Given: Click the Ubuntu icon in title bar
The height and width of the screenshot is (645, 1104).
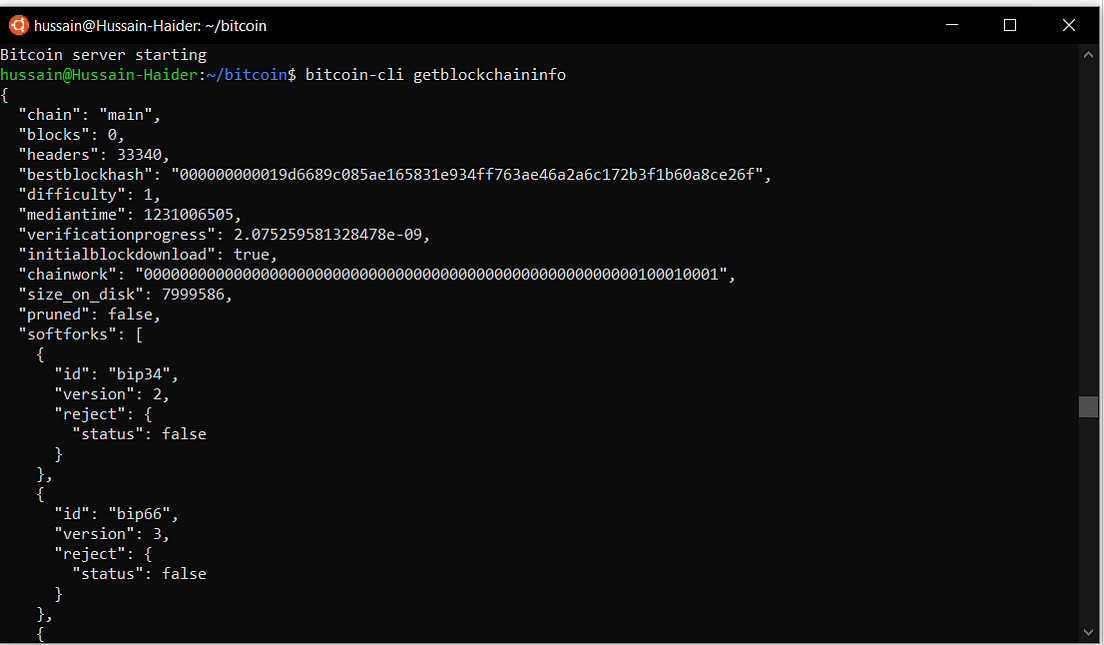Looking at the screenshot, I should [18, 25].
